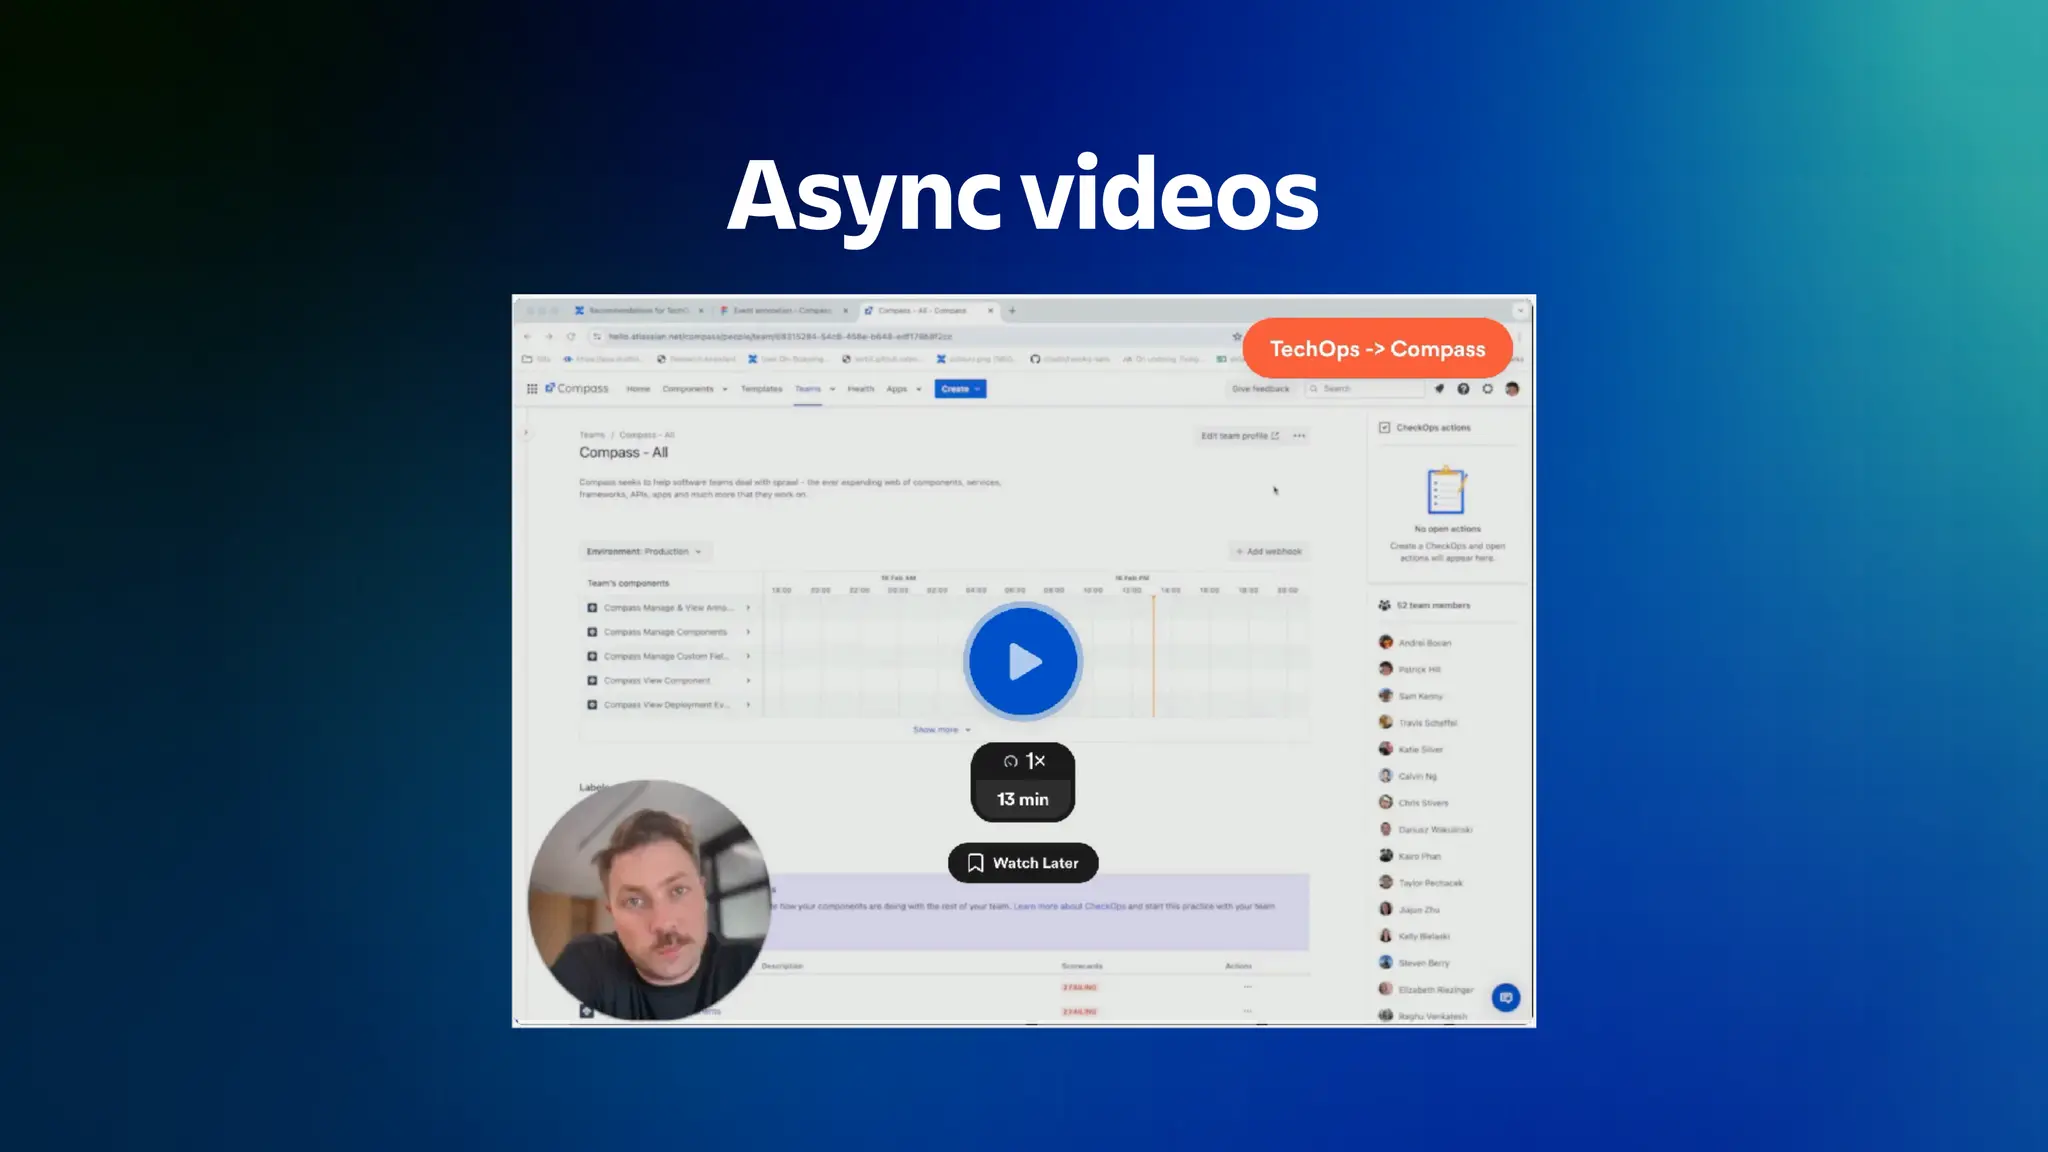
Task: Switch to the Recommendations for TechOps tab
Action: click(x=637, y=310)
